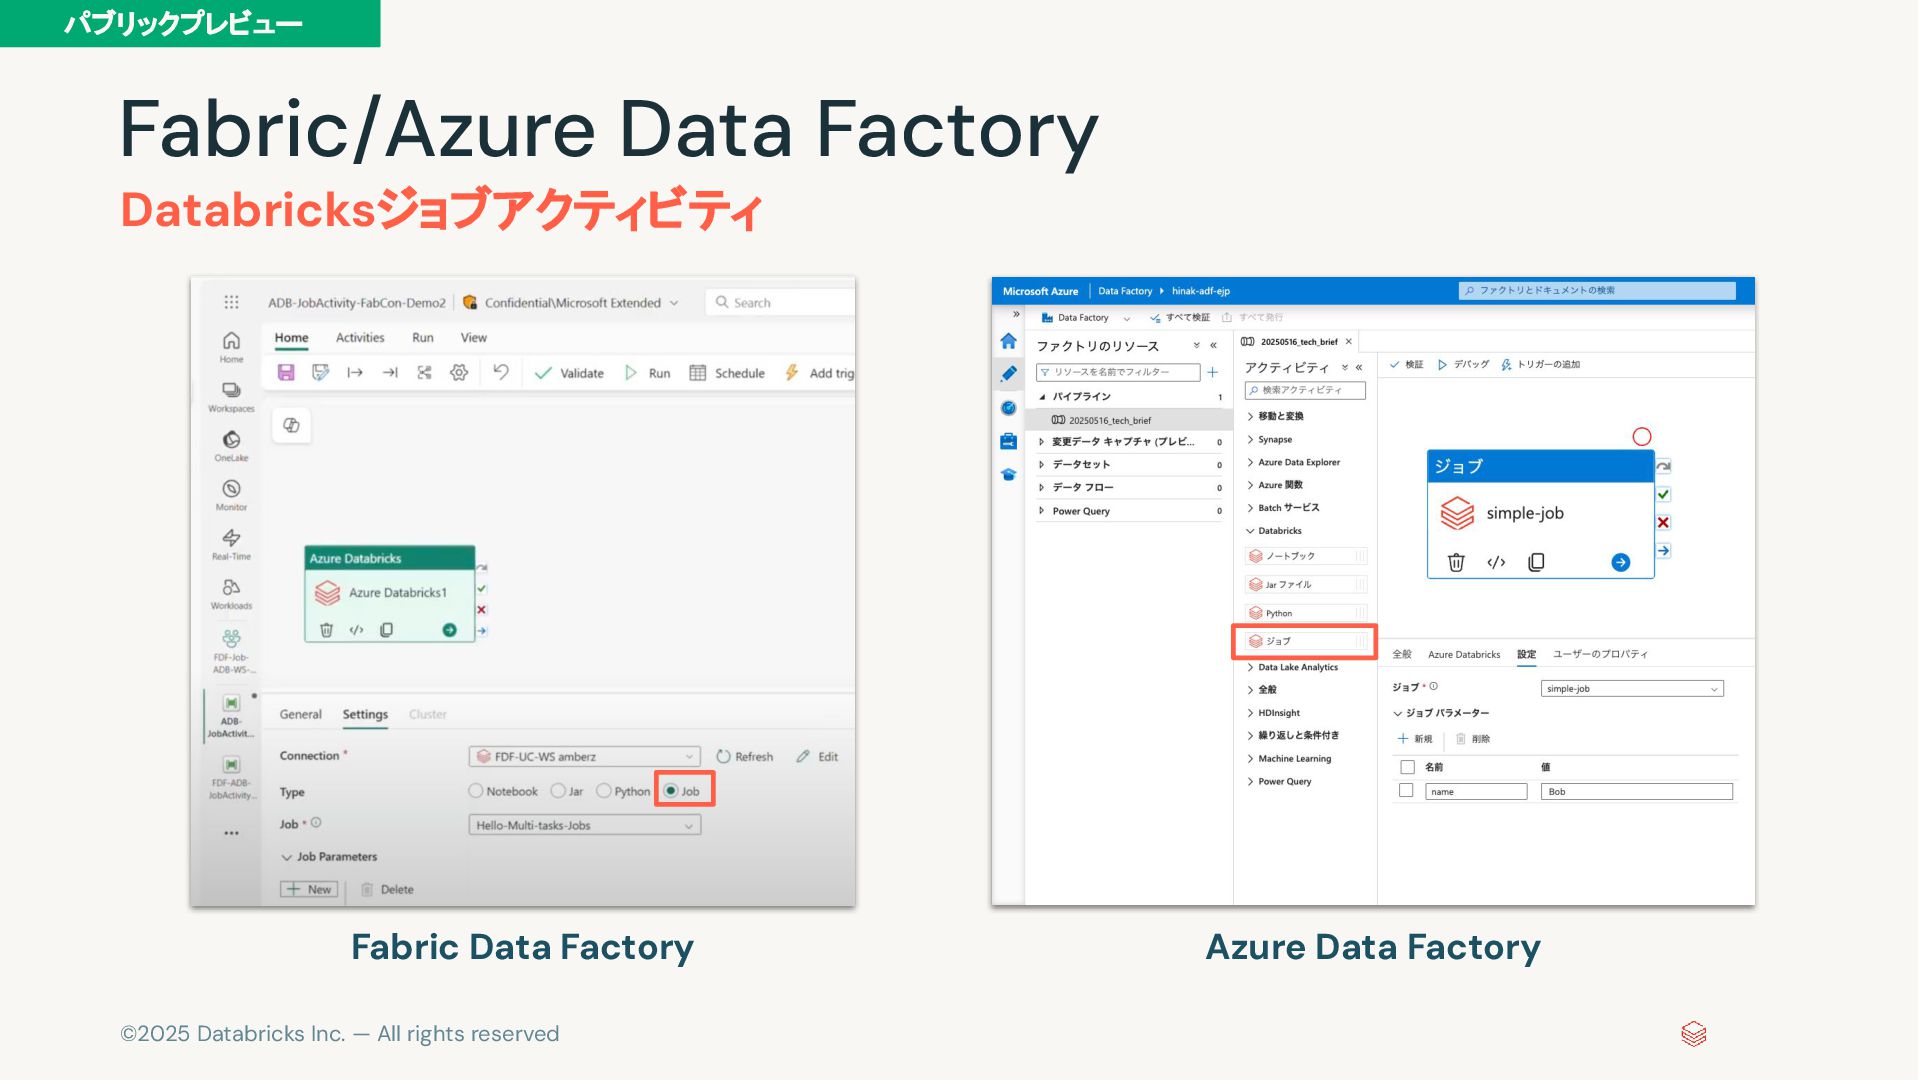Click the 新規 button under ジョブ パラメーター
This screenshot has height=1080, width=1918.
[1415, 739]
